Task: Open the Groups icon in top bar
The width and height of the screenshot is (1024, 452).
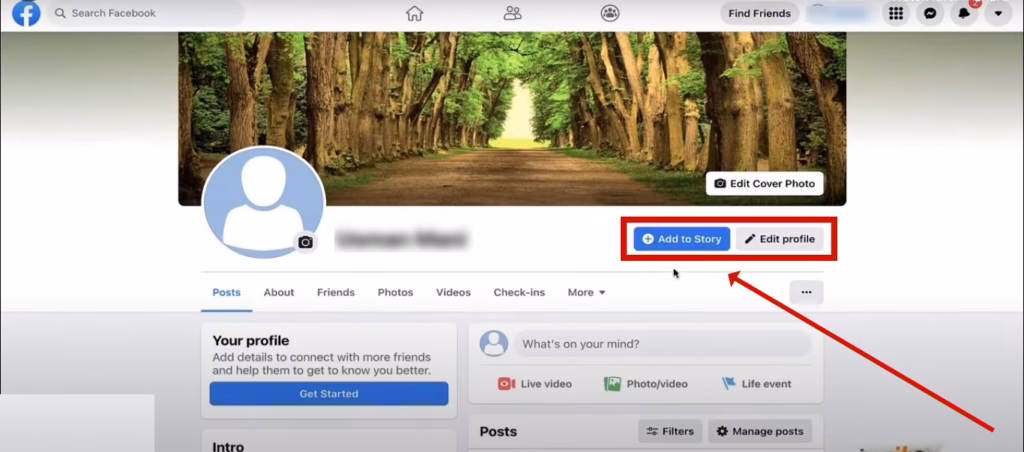Action: (610, 13)
